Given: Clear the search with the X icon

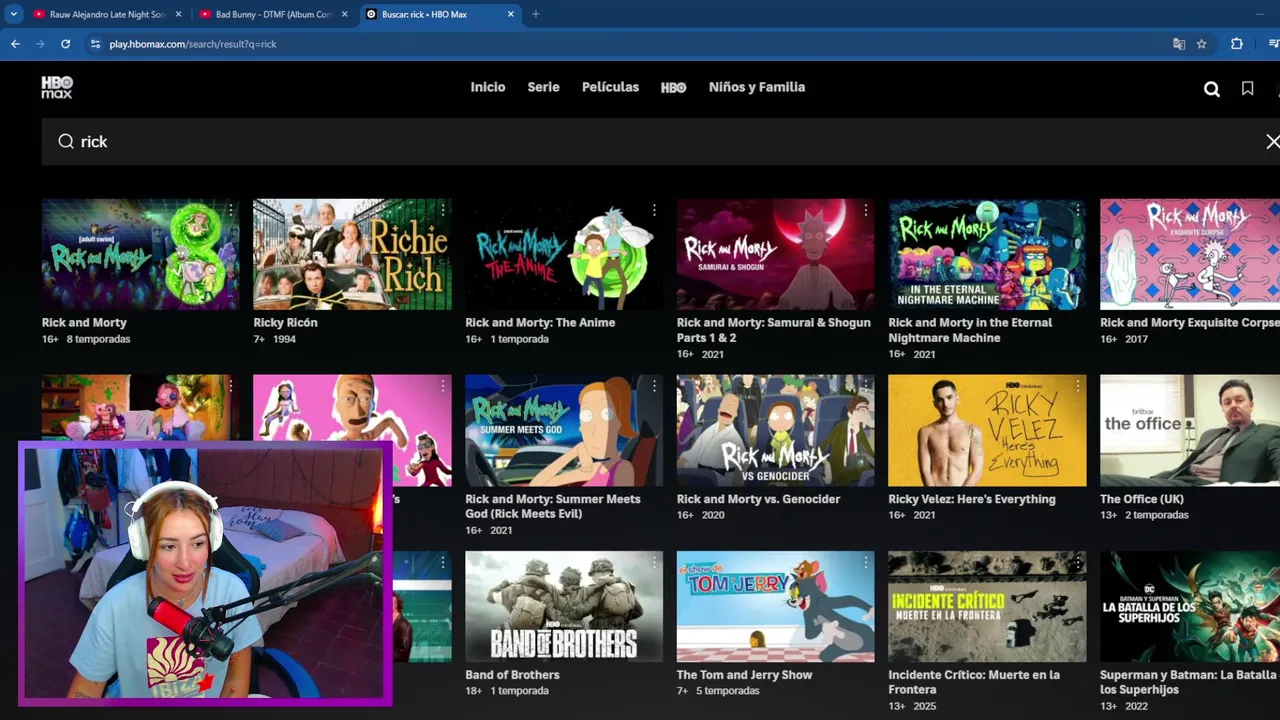Looking at the screenshot, I should pos(1272,142).
